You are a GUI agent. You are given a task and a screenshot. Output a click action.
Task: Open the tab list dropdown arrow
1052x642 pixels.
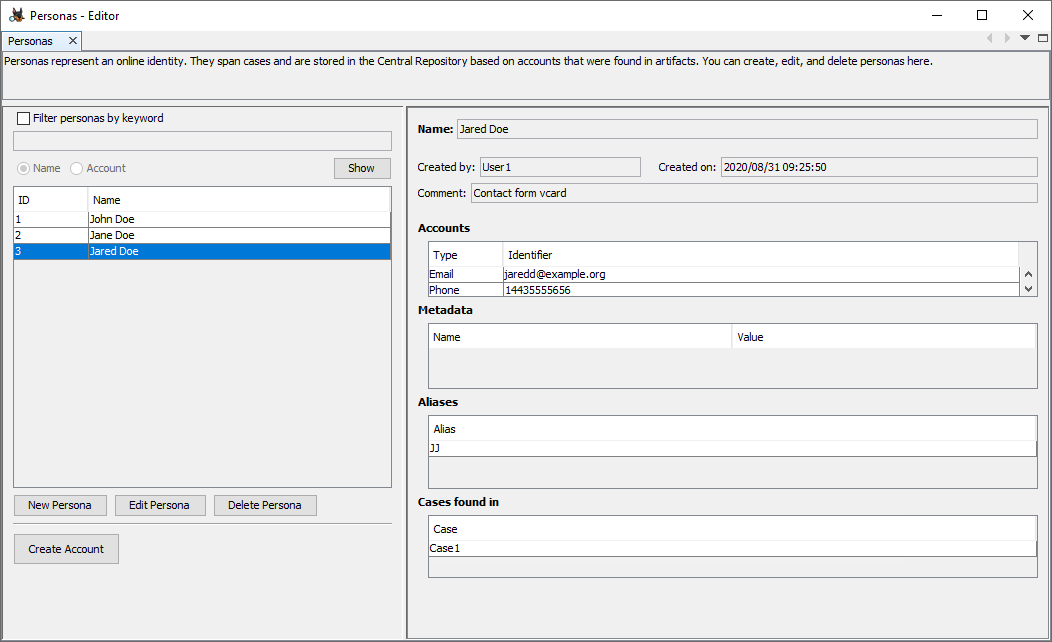click(1025, 38)
